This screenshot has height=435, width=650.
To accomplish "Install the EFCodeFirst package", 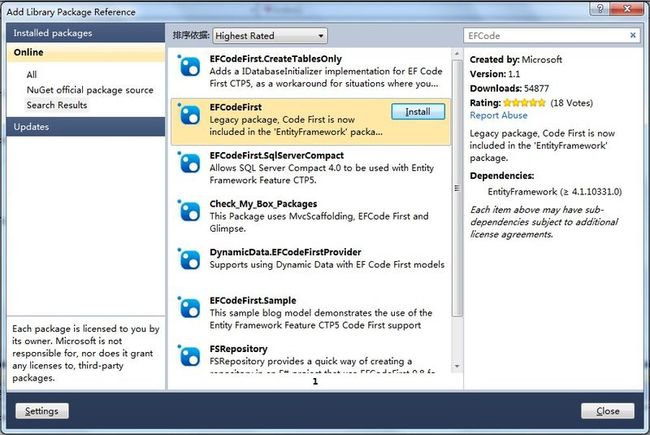I will [x=418, y=112].
